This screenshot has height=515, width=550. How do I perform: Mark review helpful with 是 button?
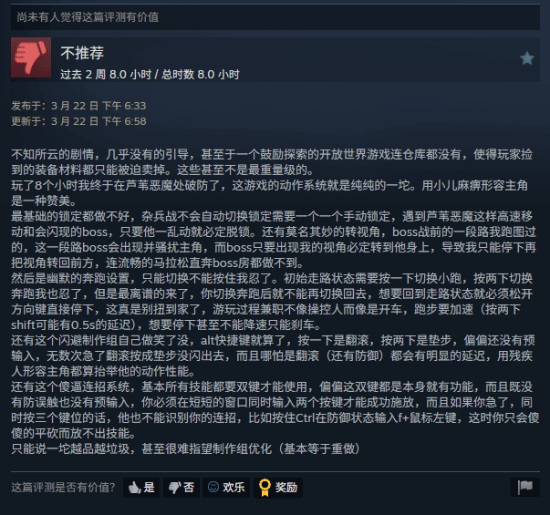[141, 487]
